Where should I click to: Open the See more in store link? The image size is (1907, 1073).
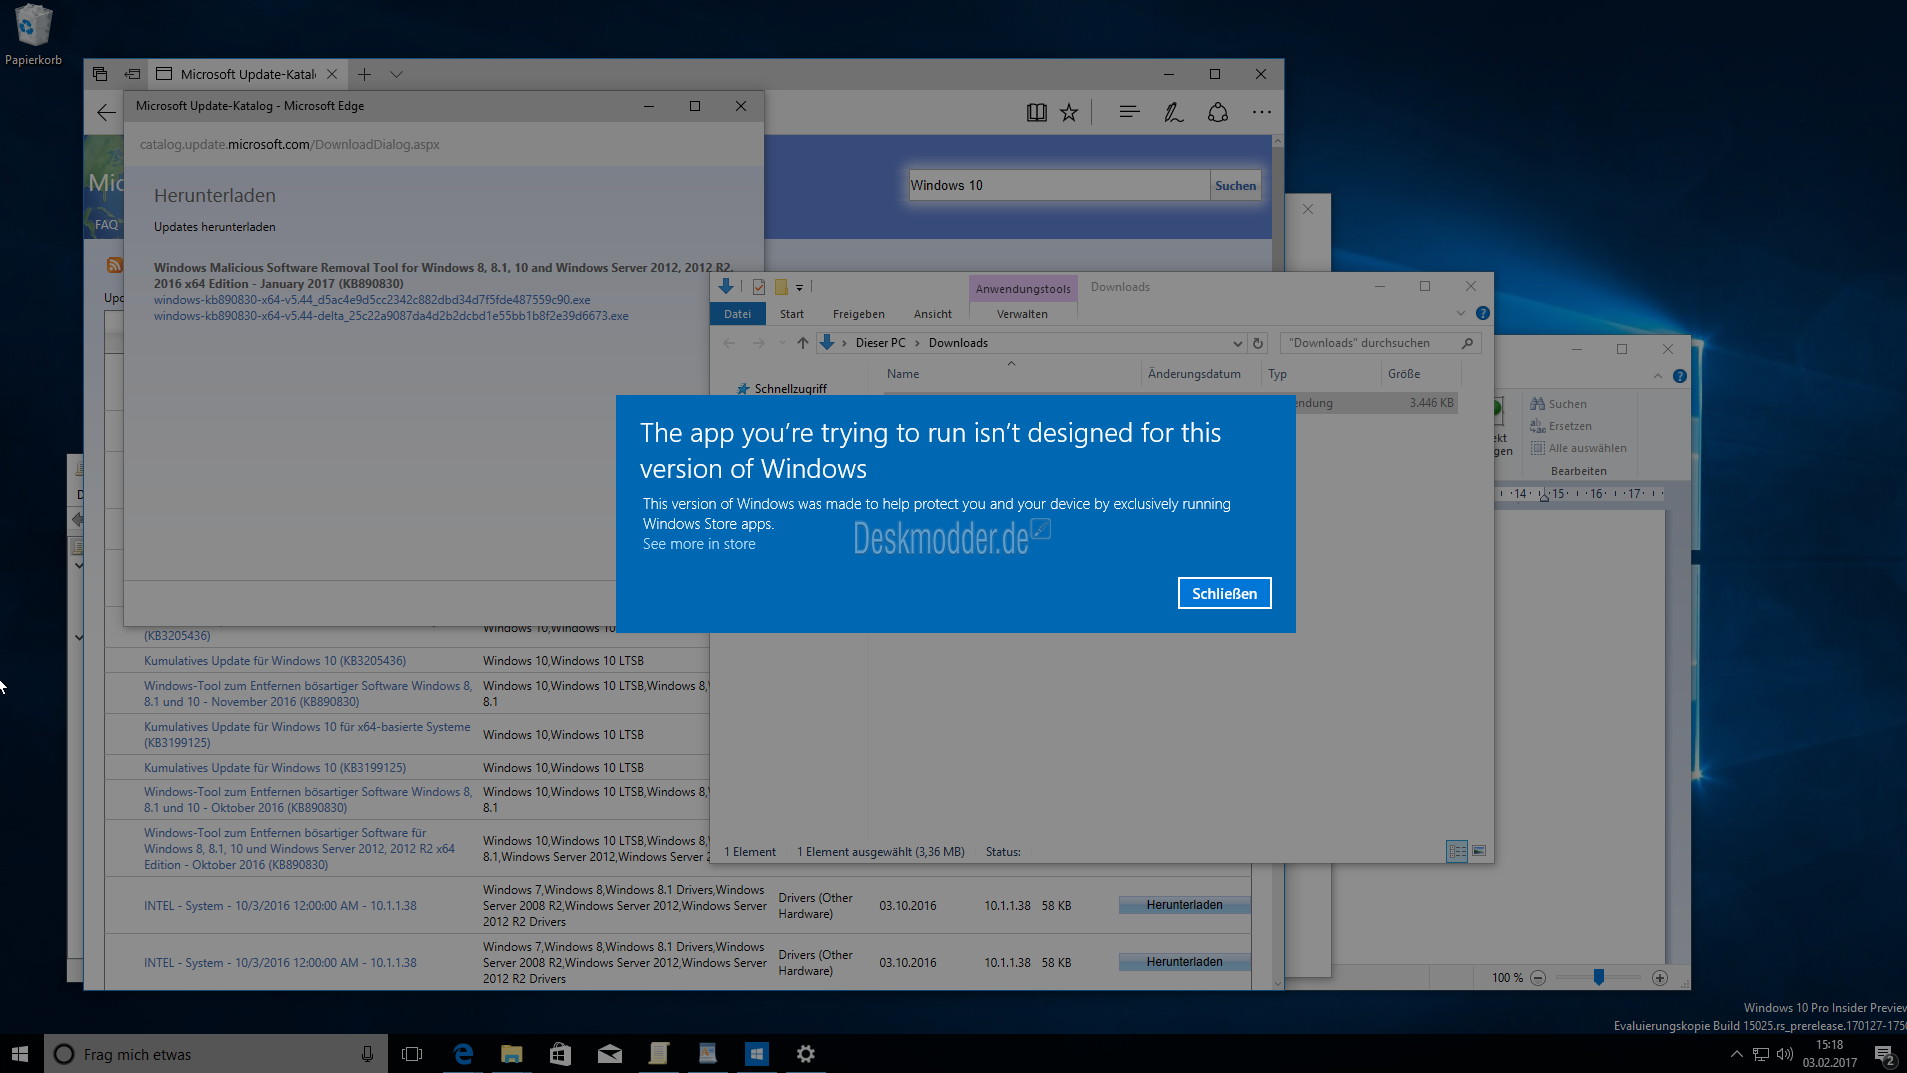(x=699, y=544)
